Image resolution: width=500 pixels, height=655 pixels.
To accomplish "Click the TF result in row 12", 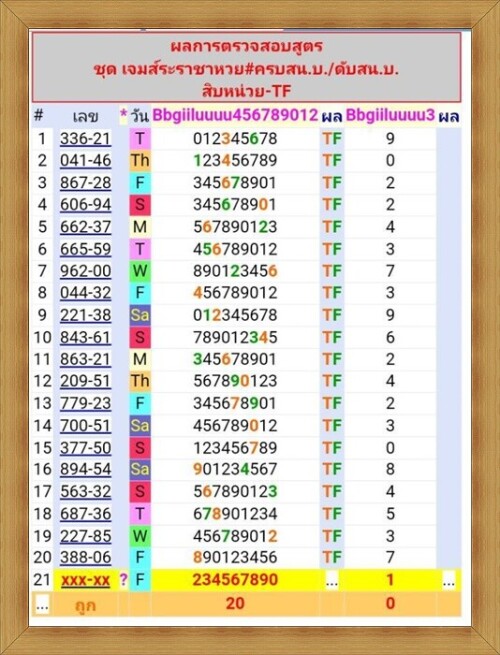I will click(332, 381).
